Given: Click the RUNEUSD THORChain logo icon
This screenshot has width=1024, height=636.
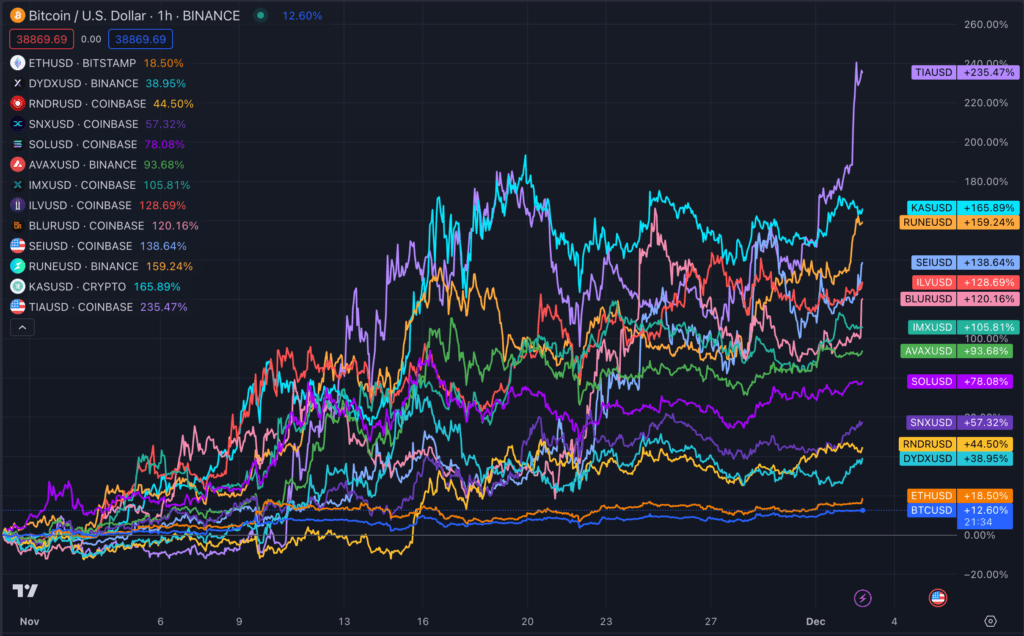Looking at the screenshot, I should (17, 266).
